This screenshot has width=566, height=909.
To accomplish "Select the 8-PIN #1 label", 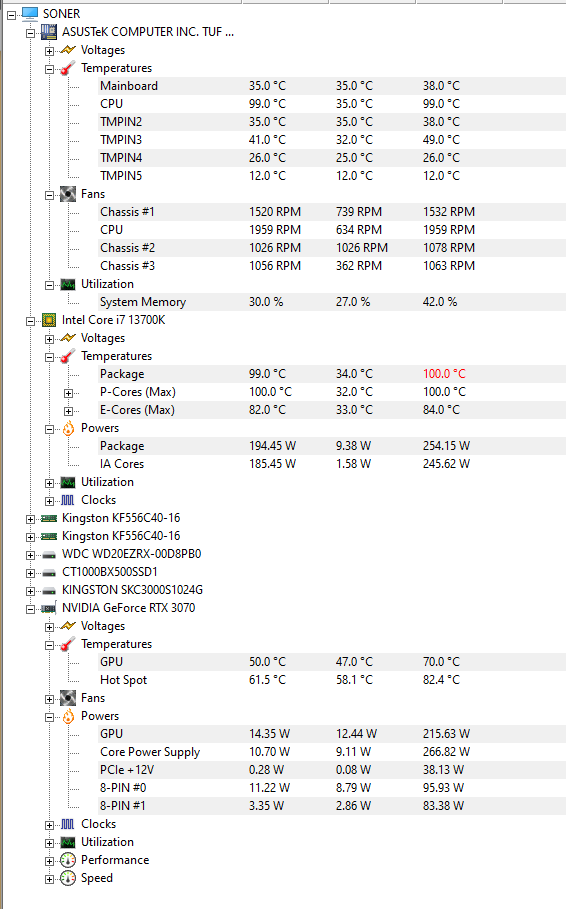I will [x=123, y=806].
